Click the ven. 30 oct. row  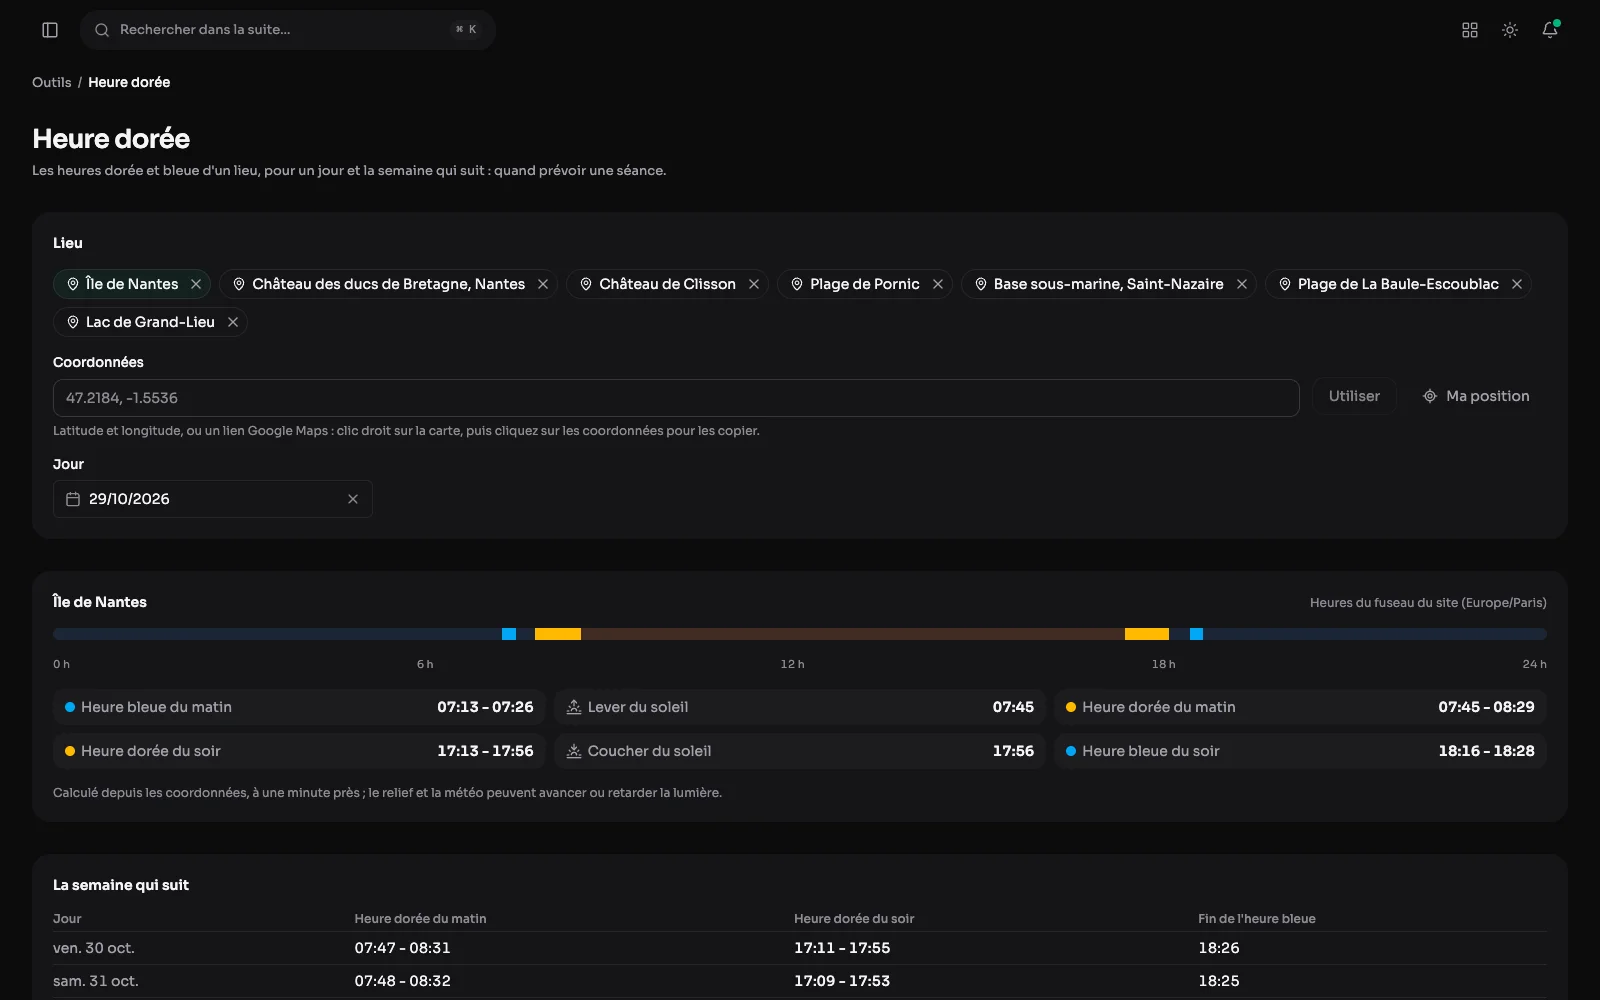point(800,948)
